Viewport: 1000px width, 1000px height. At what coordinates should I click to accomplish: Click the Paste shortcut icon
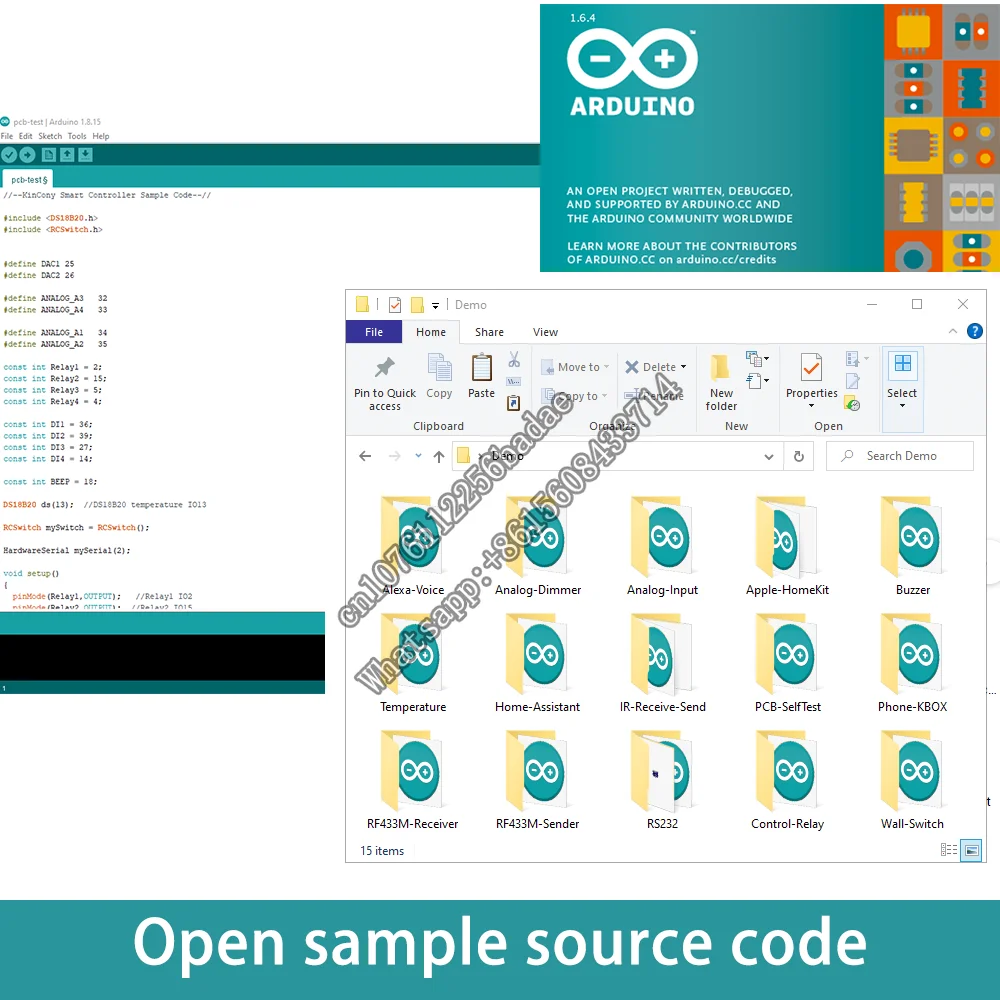coord(514,402)
